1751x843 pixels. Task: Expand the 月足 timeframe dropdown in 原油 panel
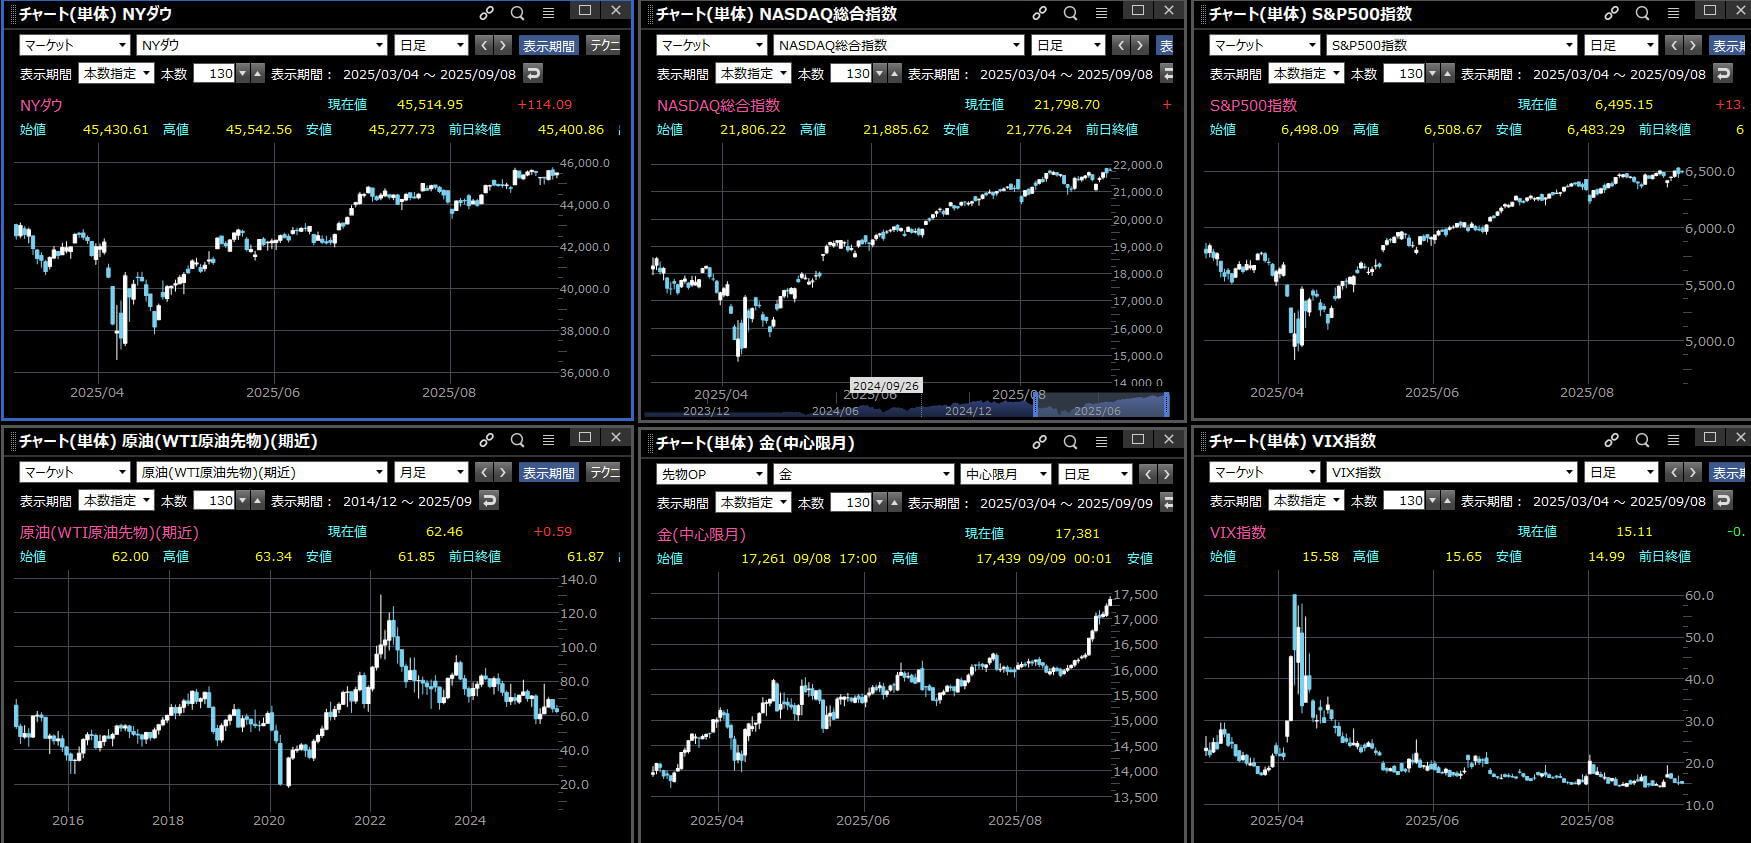click(x=431, y=472)
